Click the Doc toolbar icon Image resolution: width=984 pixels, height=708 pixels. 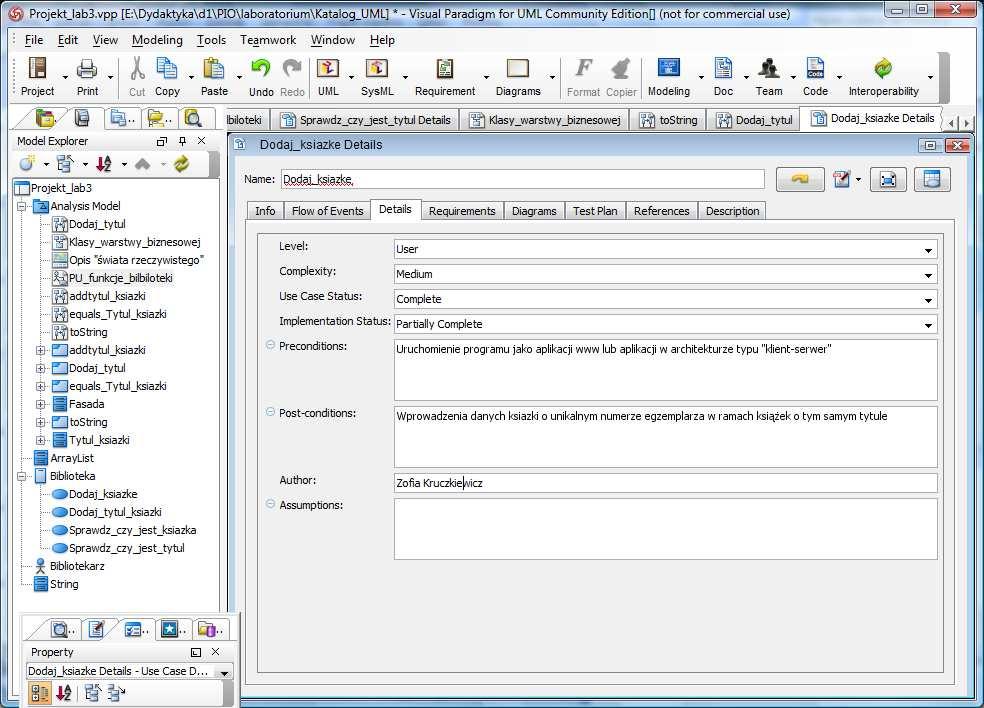[723, 77]
